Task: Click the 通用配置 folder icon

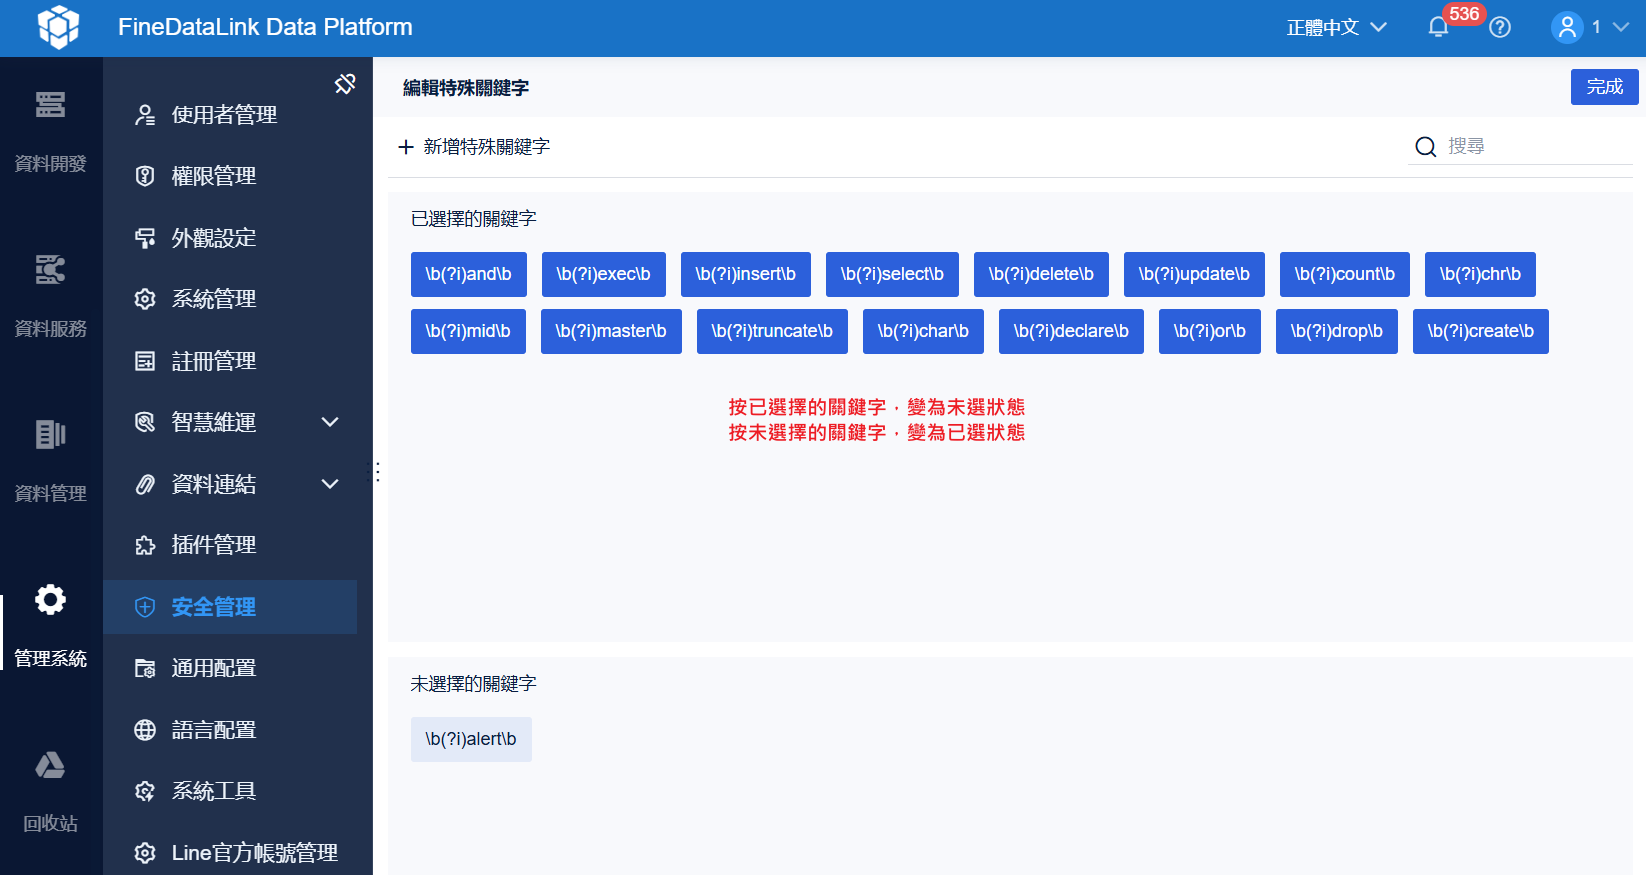Action: pos(145,668)
